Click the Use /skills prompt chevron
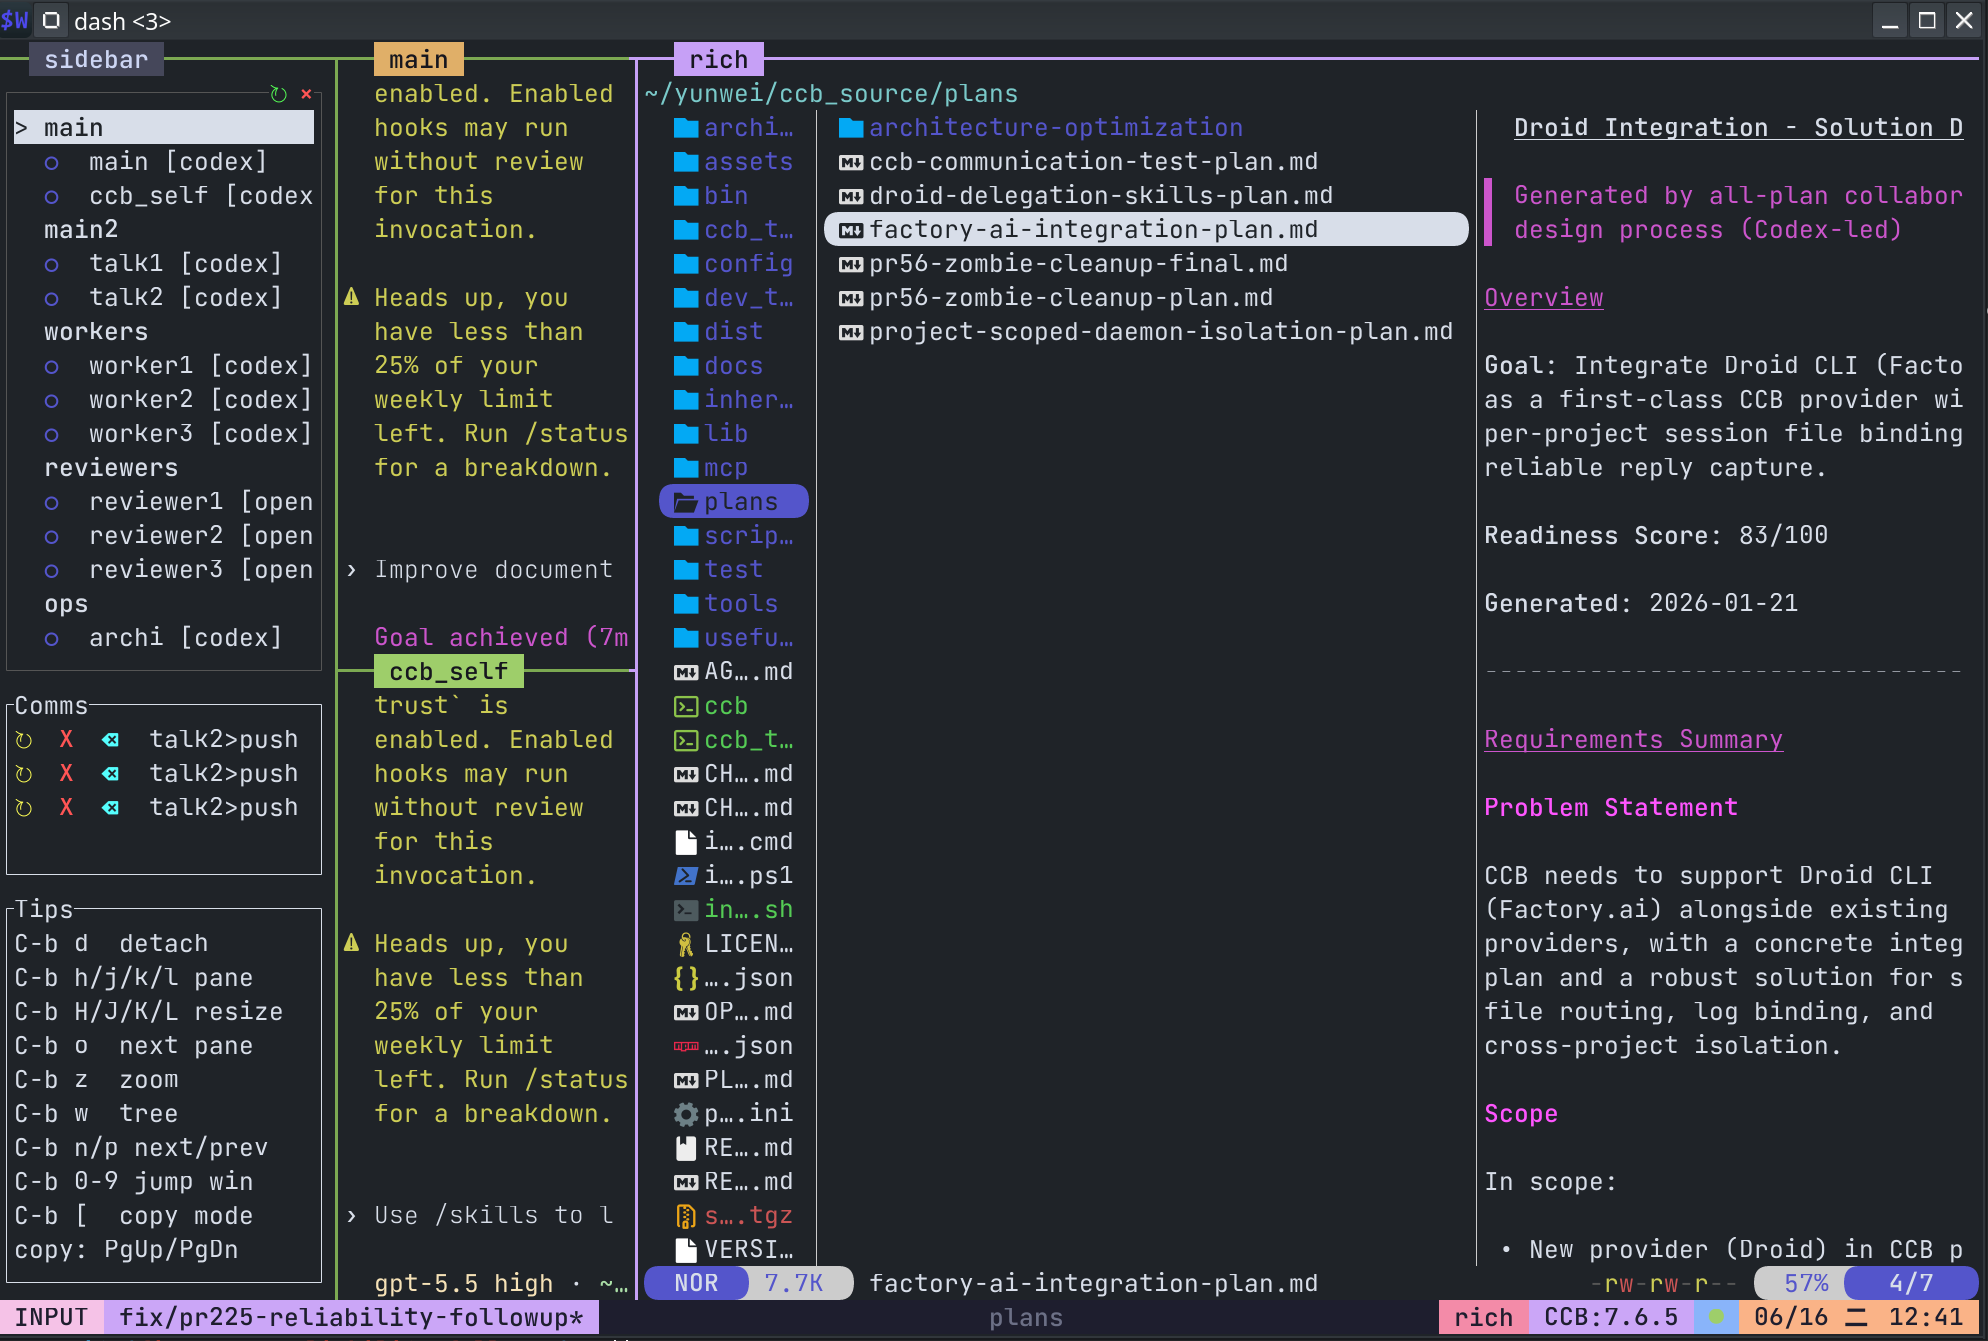This screenshot has width=1988, height=1341. coord(352,1216)
